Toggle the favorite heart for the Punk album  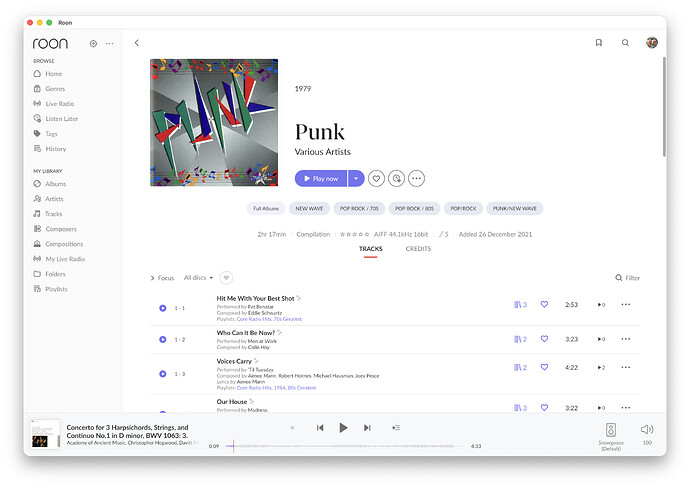pyautogui.click(x=376, y=178)
